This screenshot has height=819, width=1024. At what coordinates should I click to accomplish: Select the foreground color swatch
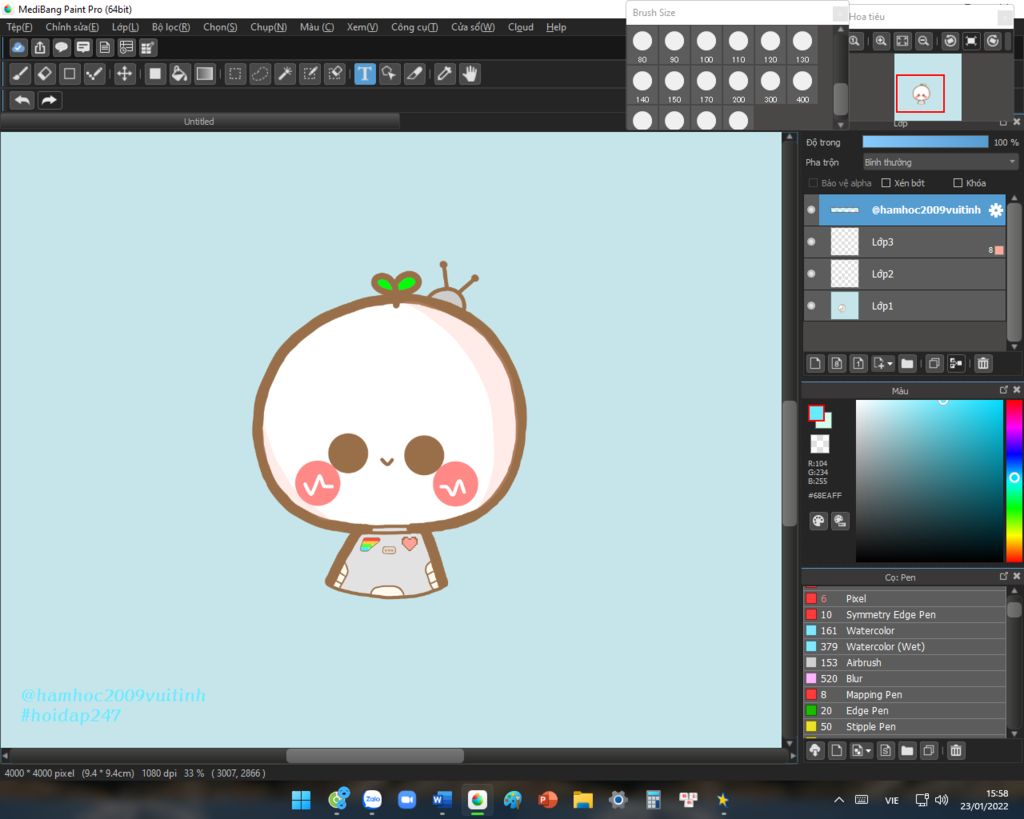click(816, 413)
